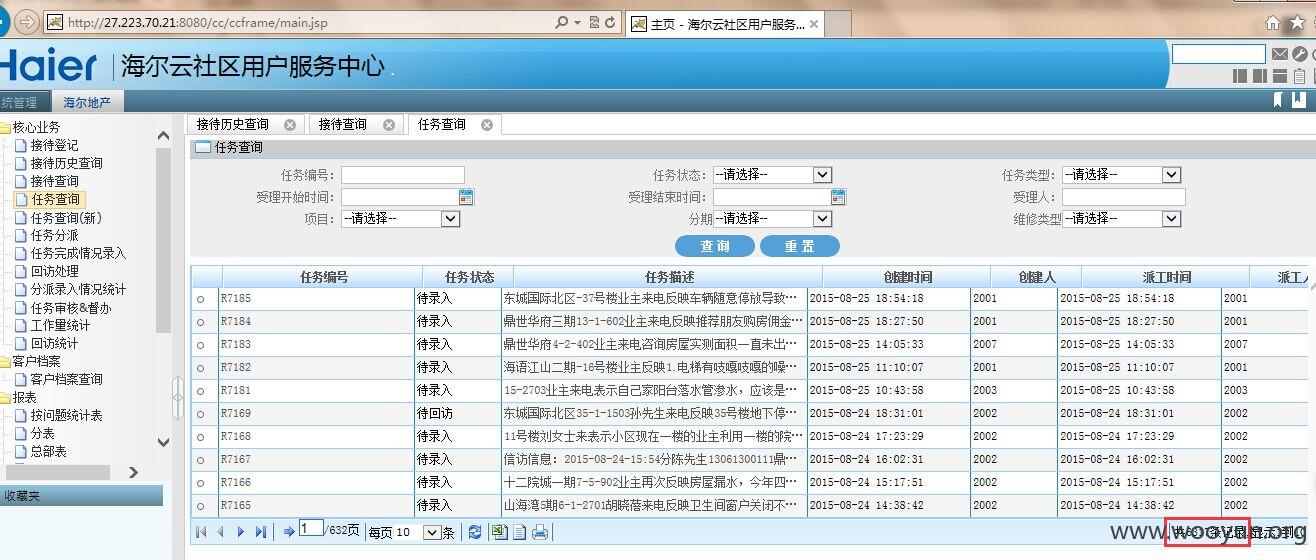Switch to the 海尔地产 module tab

[x=87, y=102]
